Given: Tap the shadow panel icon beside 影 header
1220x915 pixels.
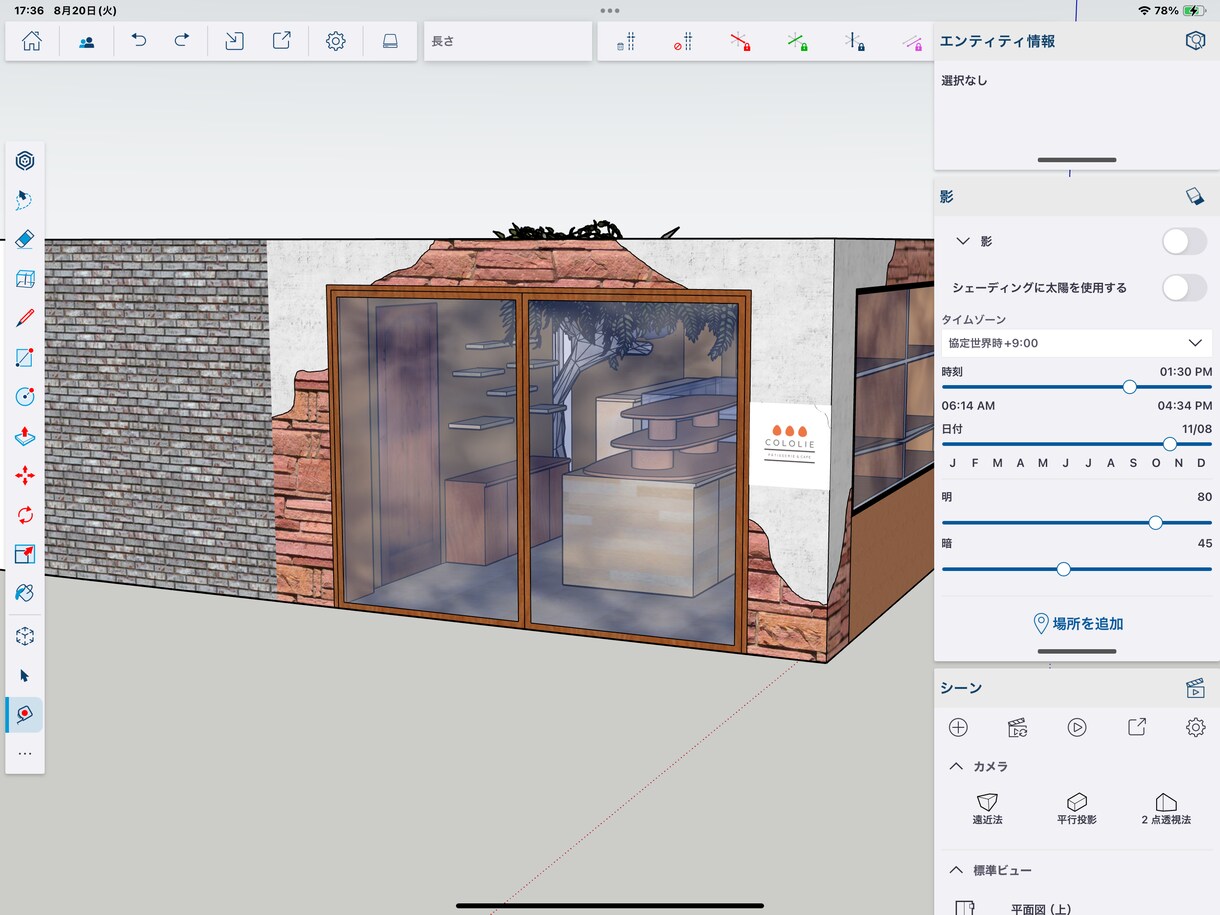Looking at the screenshot, I should 1194,196.
